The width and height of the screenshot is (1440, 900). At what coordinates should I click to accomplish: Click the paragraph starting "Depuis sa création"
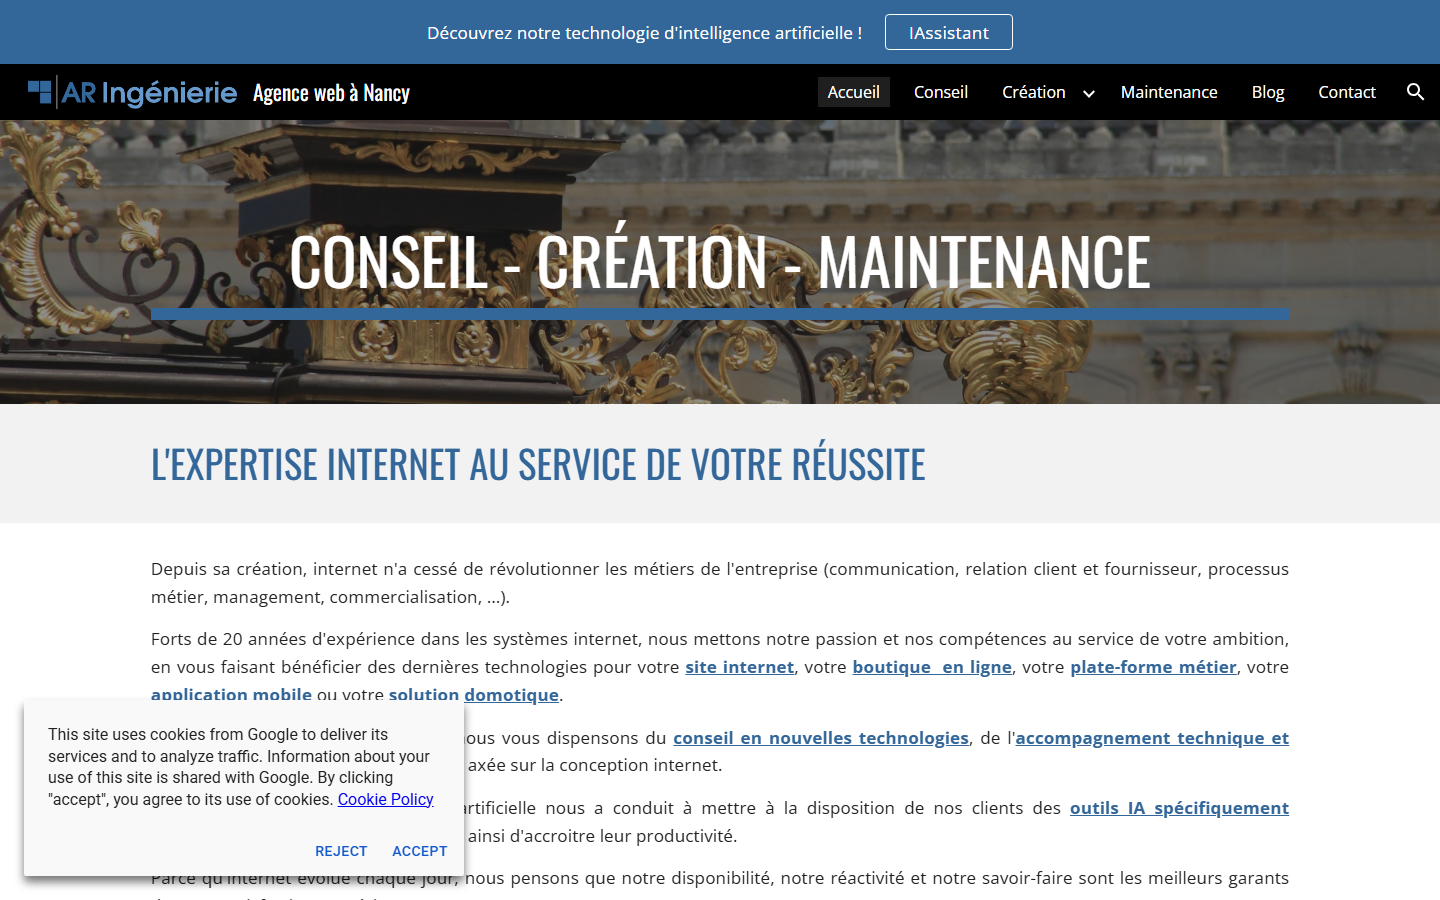[x=720, y=583]
